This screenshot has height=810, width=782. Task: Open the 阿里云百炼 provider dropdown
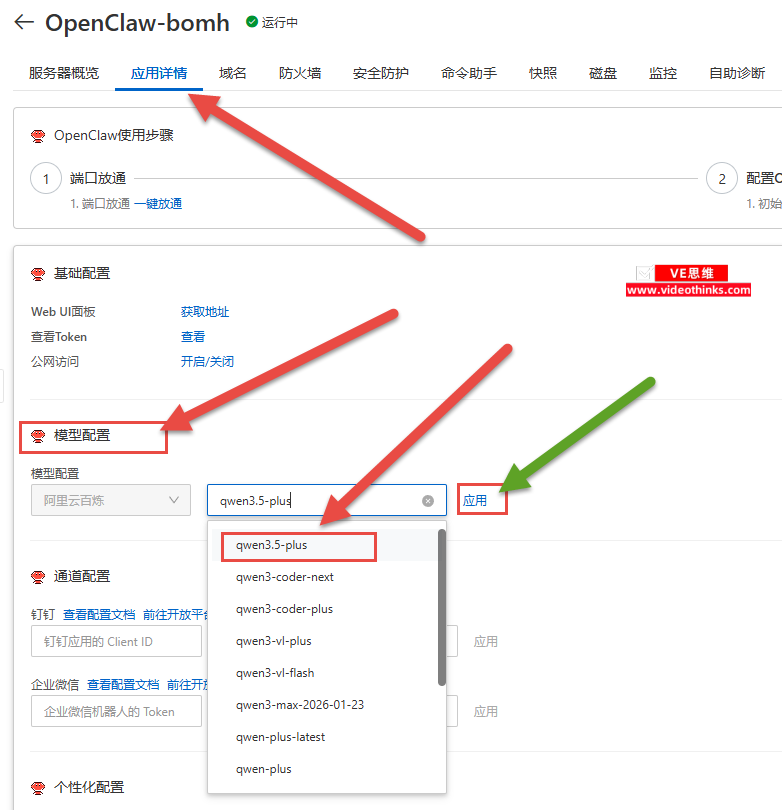[110, 500]
